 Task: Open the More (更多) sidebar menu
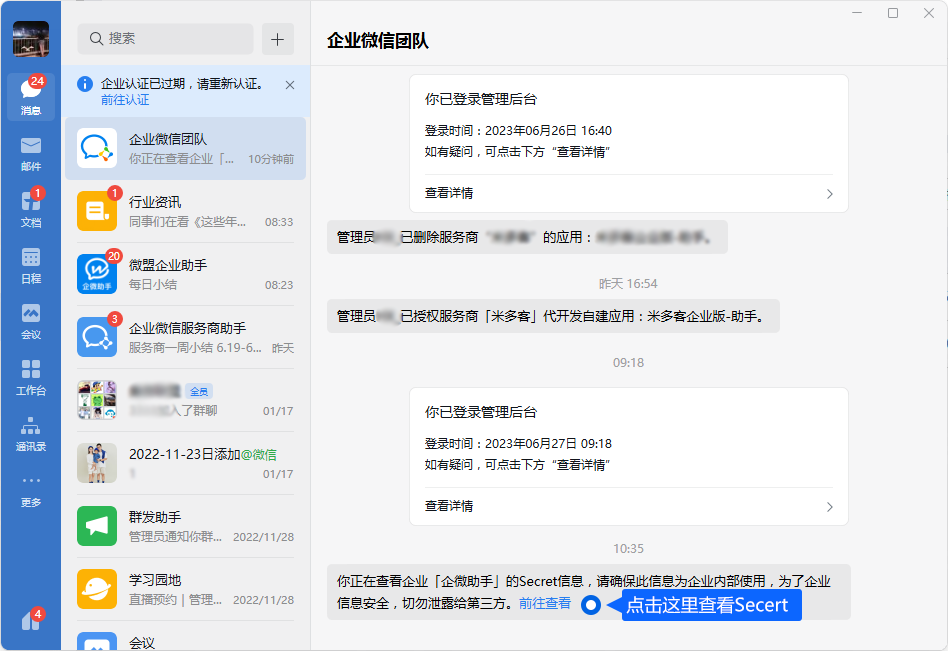click(30, 489)
